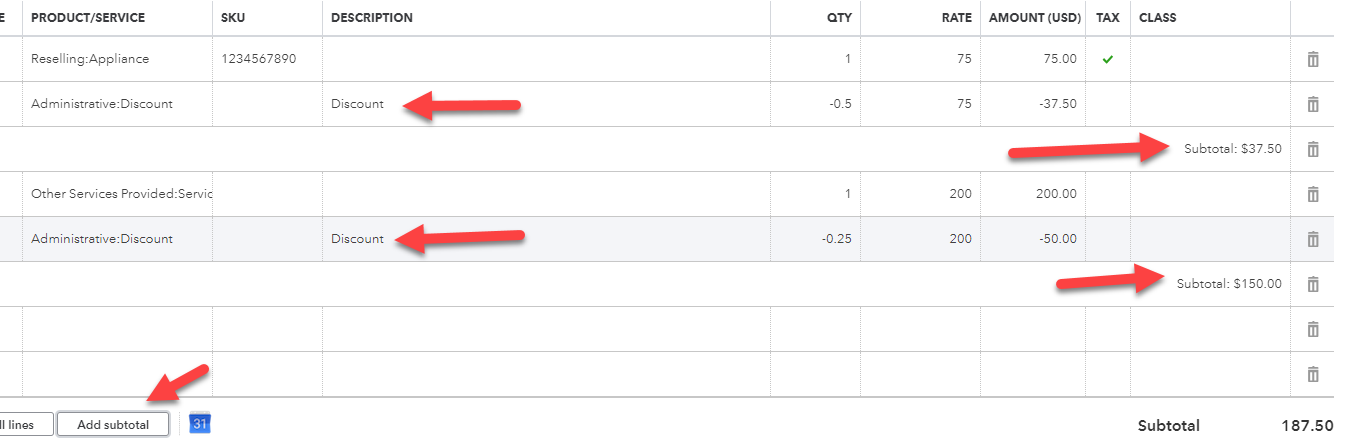Remove the $150.00 subtotal row
The width and height of the screenshot is (1346, 445).
pyautogui.click(x=1313, y=284)
